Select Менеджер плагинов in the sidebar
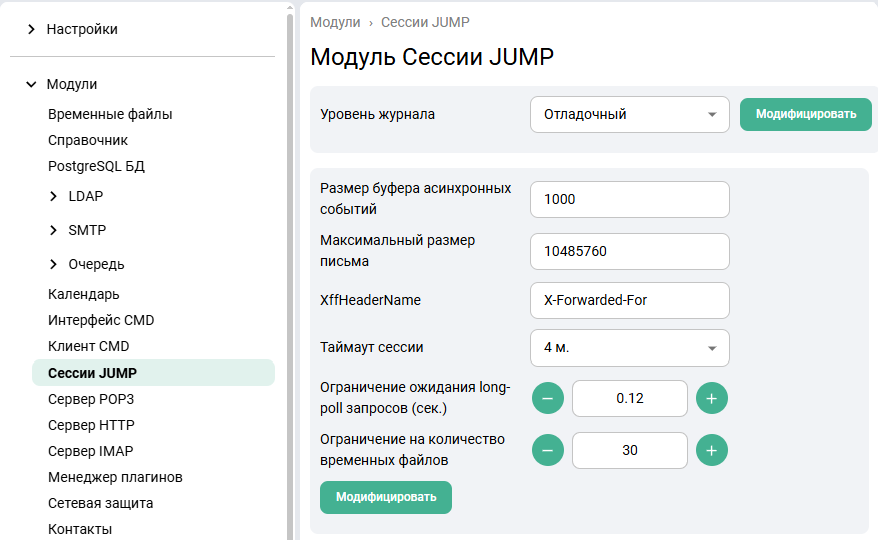 click(115, 477)
